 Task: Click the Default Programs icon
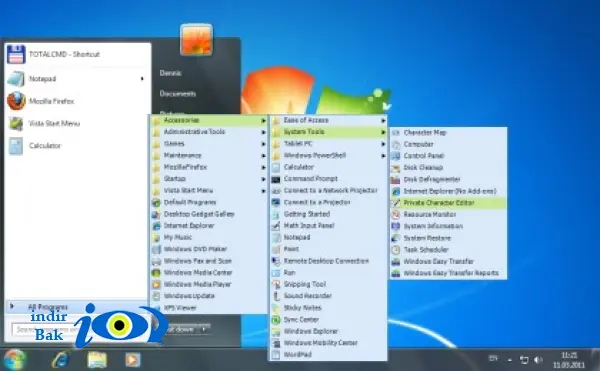(x=156, y=202)
